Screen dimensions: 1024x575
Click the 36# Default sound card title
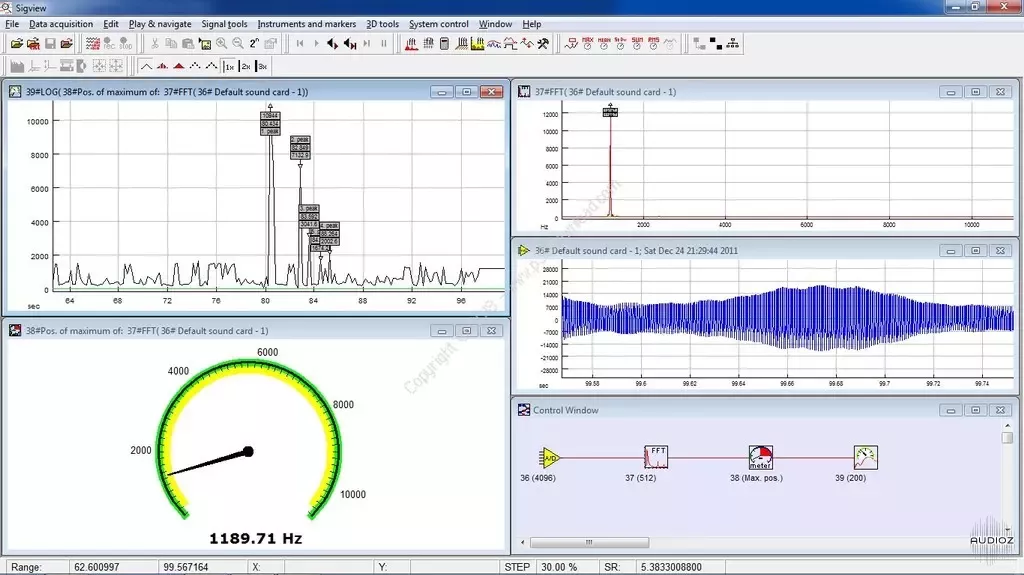(636, 251)
